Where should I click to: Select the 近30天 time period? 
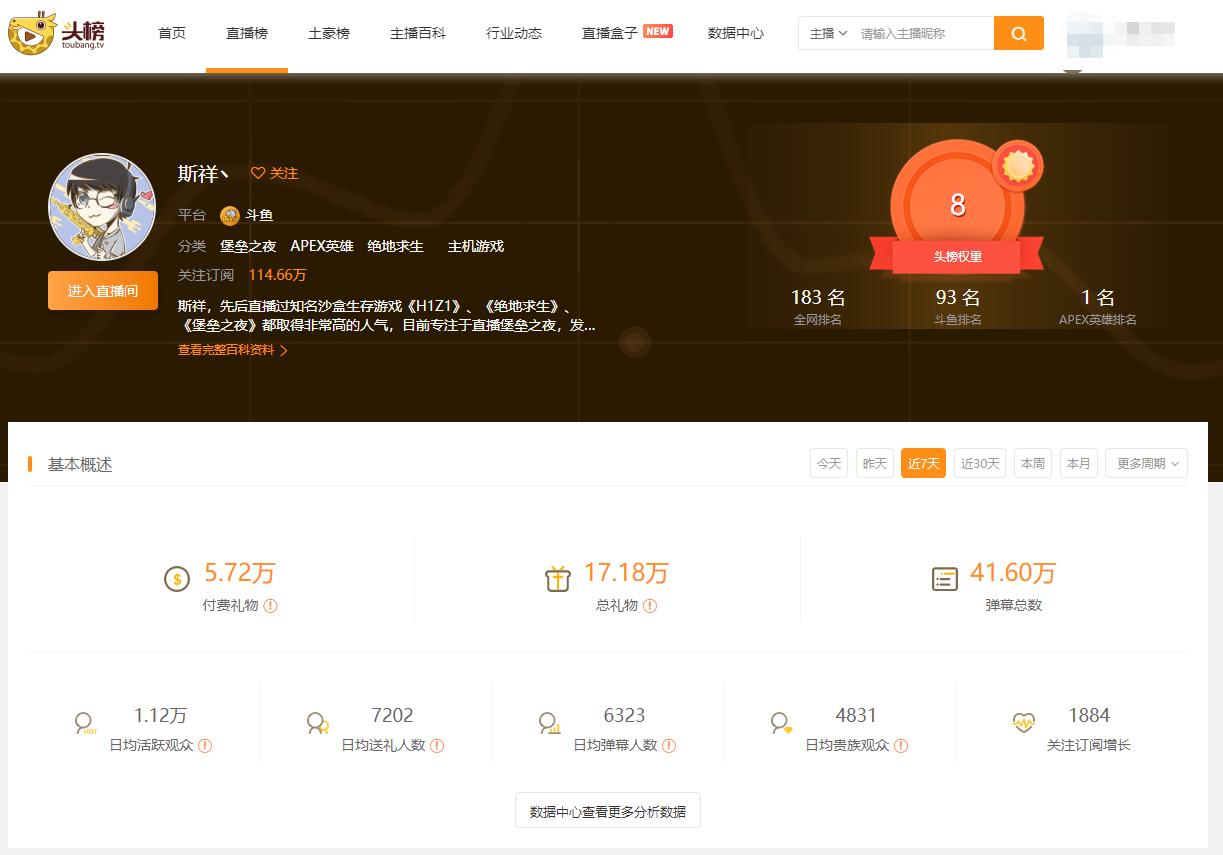[x=979, y=462]
